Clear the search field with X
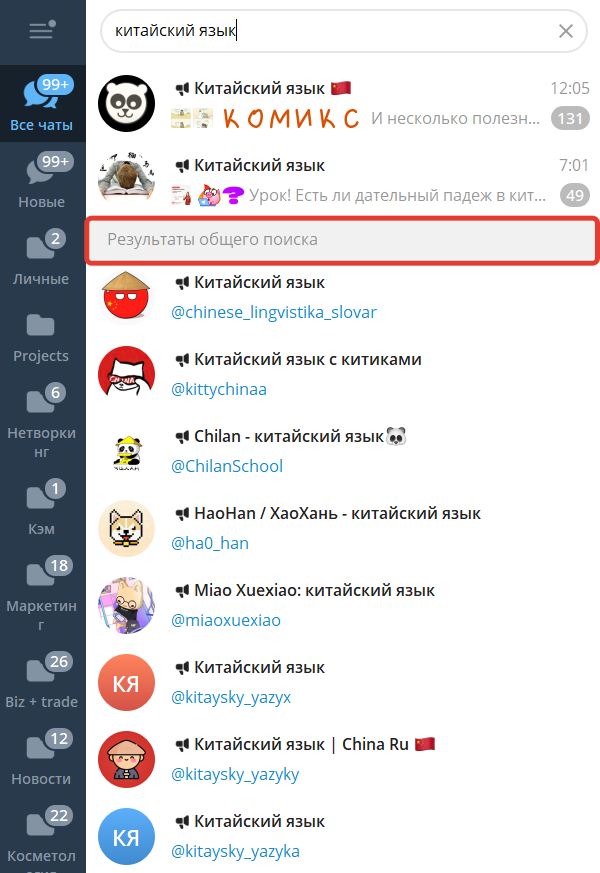The height and width of the screenshot is (873, 600). pyautogui.click(x=565, y=31)
